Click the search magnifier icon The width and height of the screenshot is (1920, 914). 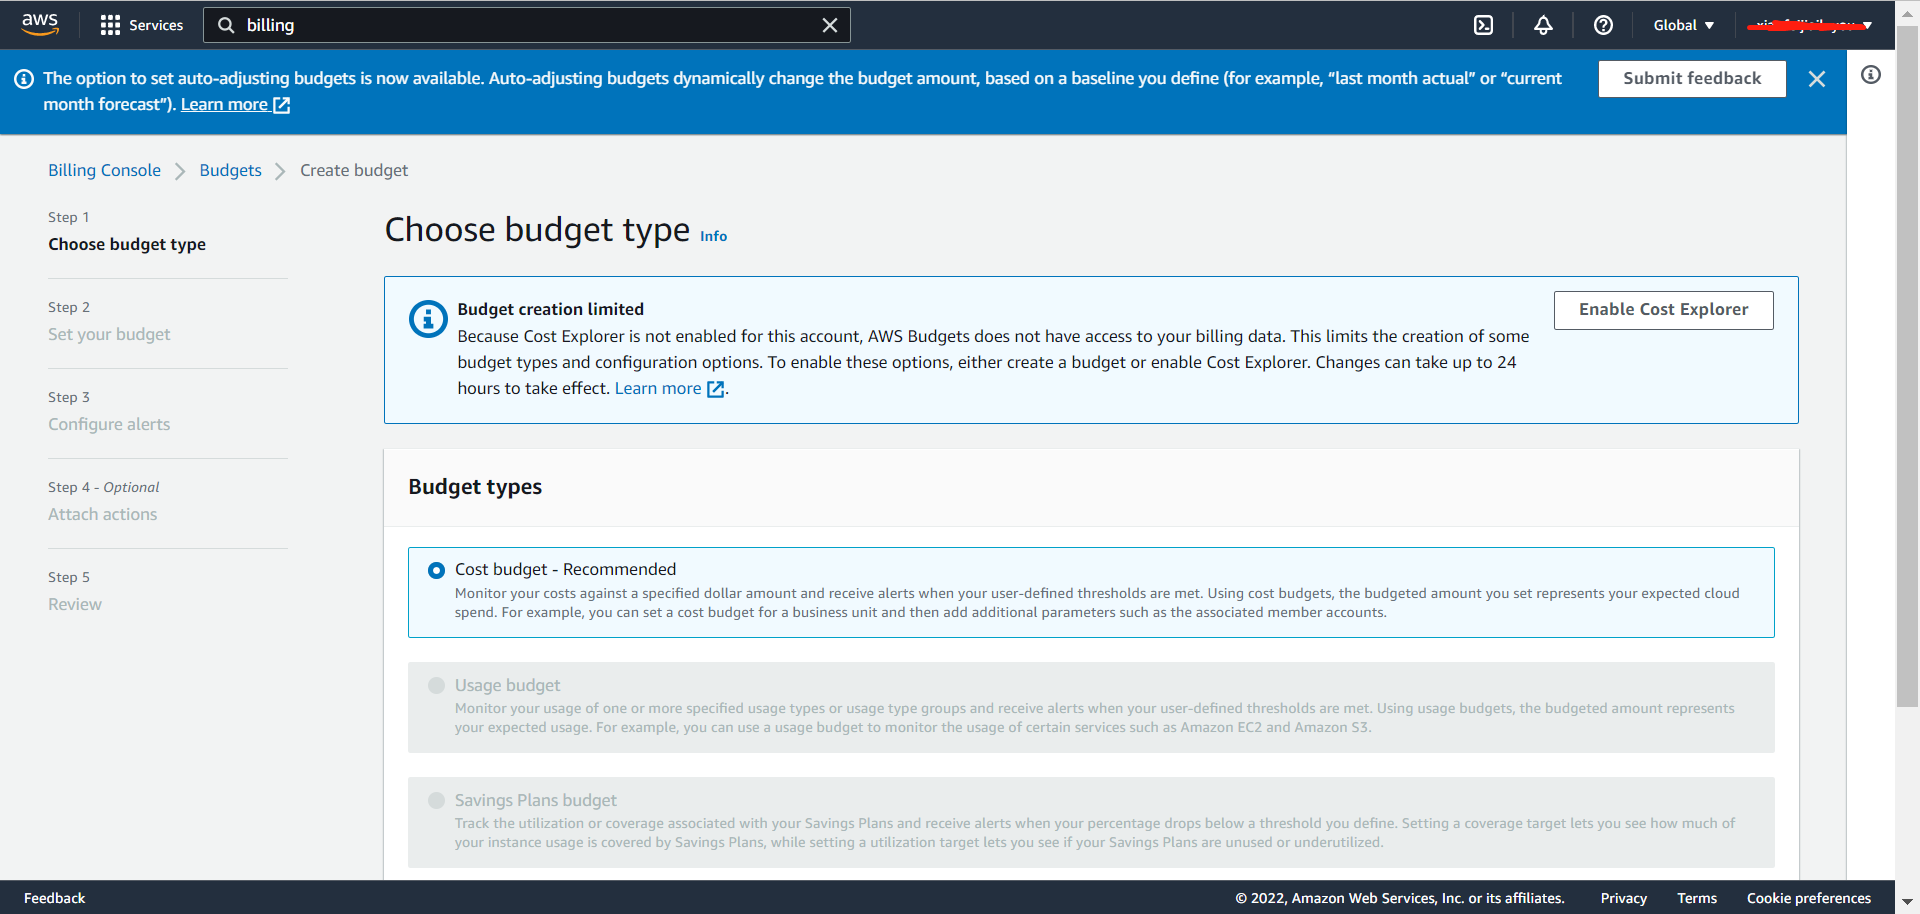(226, 25)
